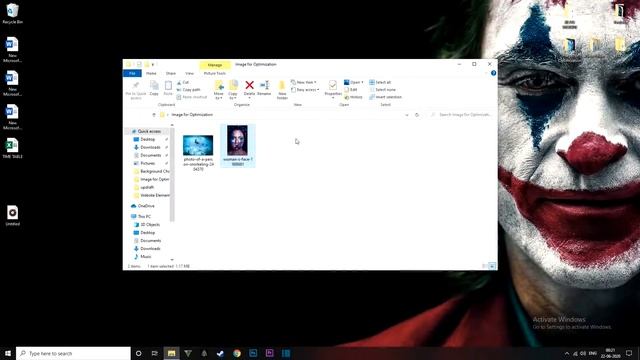The height and width of the screenshot is (360, 640).
Task: Open the Windows Start menu
Action: pos(8,353)
